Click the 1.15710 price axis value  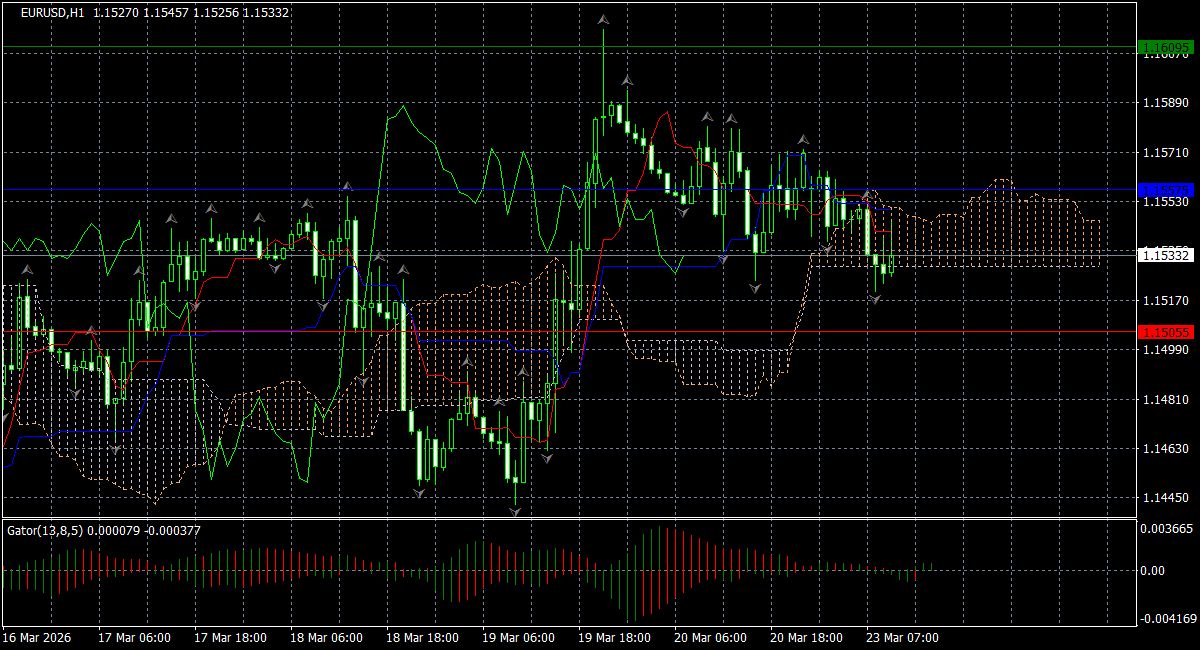click(x=1165, y=153)
